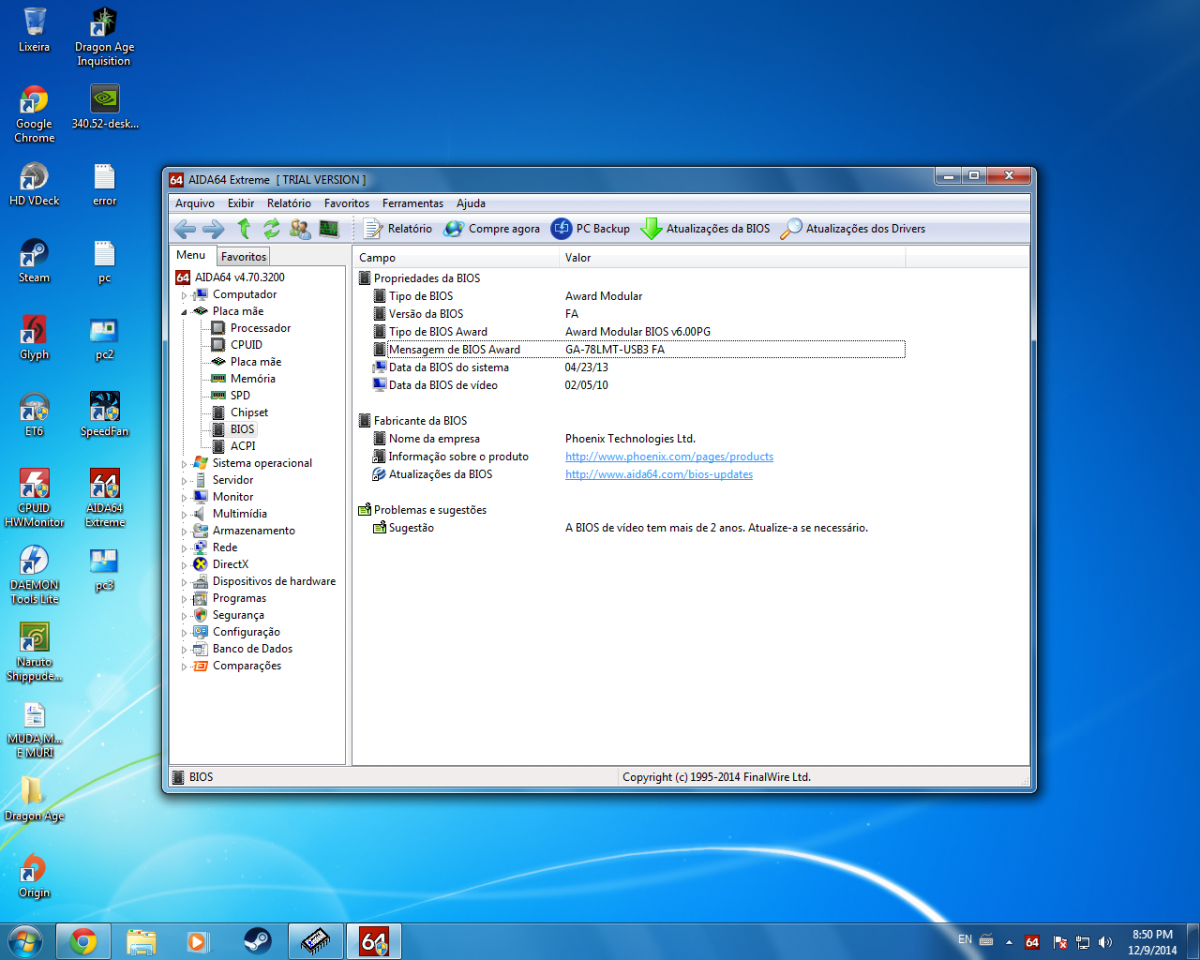
Task: Click Atualizações dos Drivers toolbar button
Action: 853,229
